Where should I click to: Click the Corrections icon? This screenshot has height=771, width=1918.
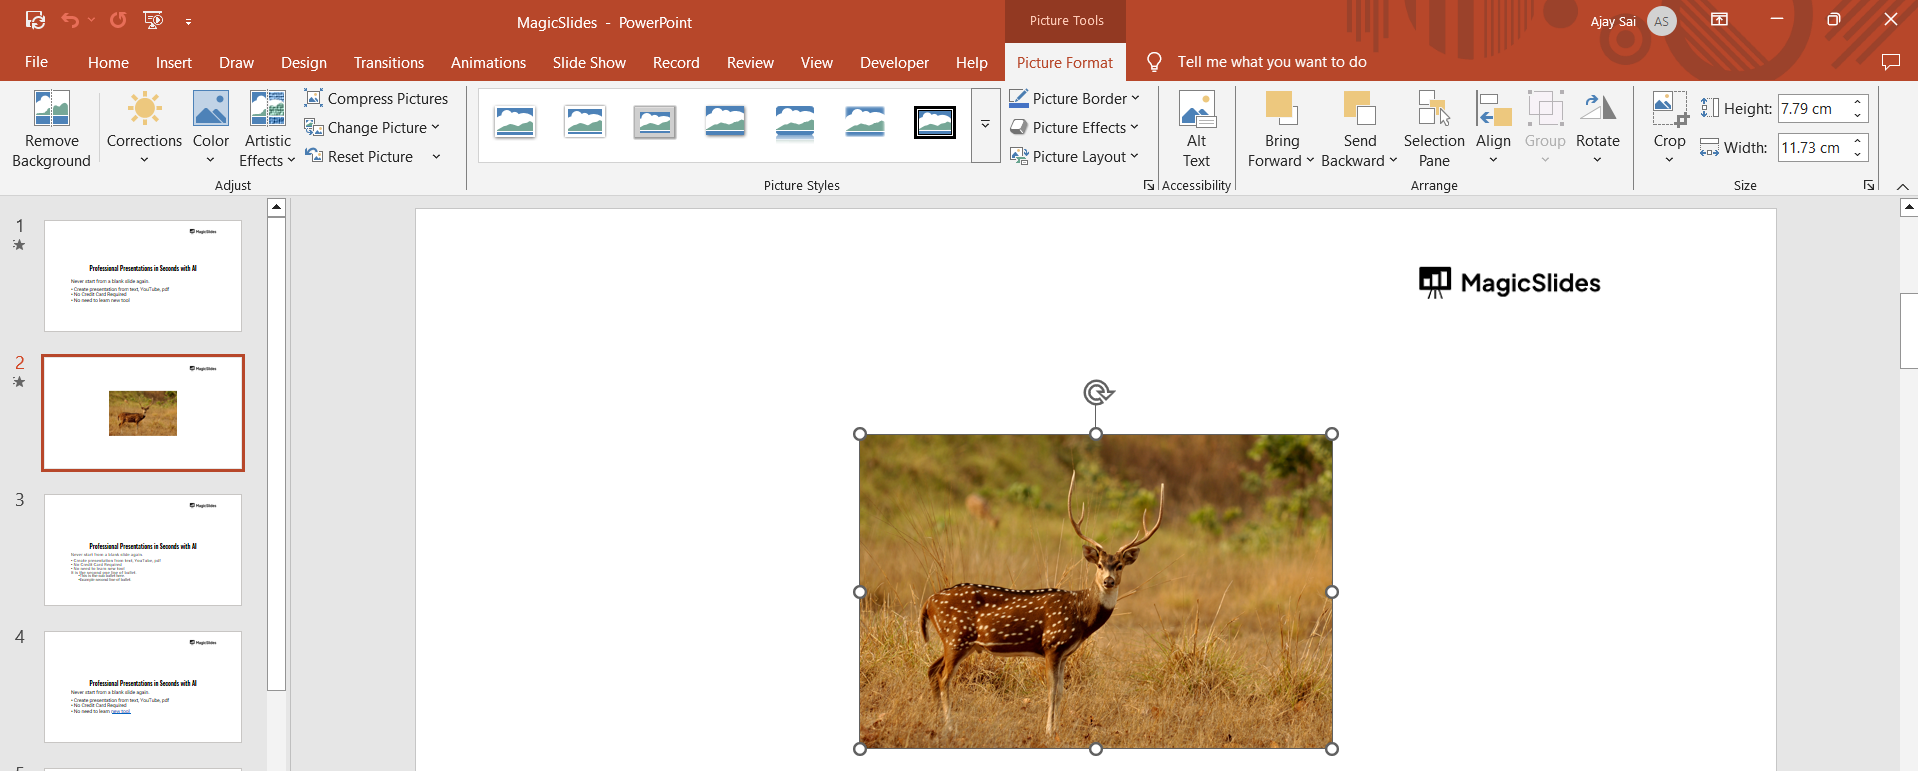(x=144, y=109)
